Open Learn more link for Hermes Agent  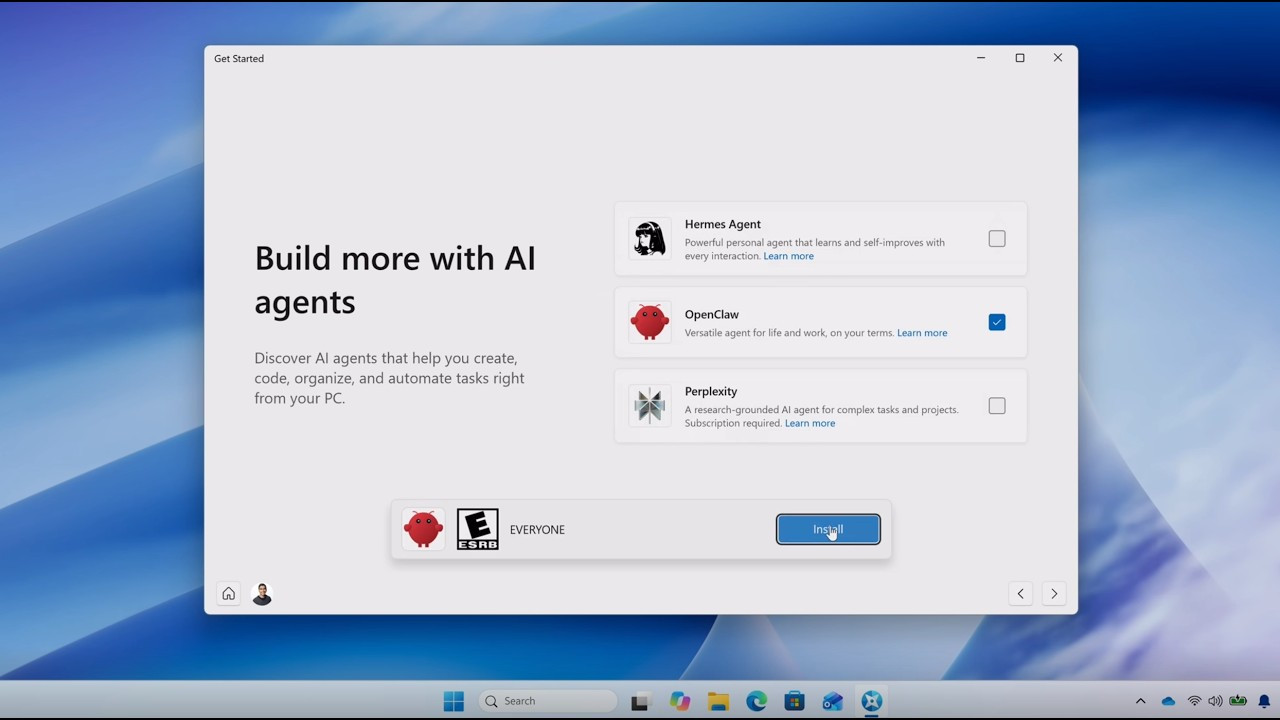point(789,256)
